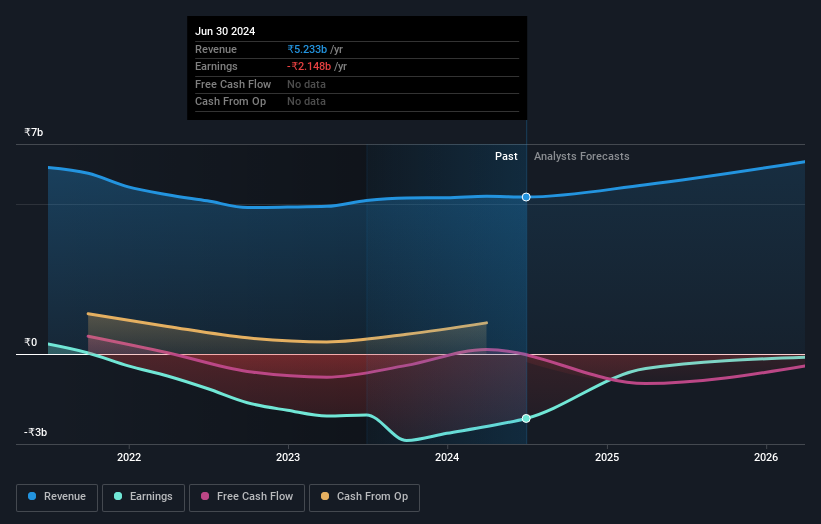Toggle the Revenue legend button

(57, 497)
